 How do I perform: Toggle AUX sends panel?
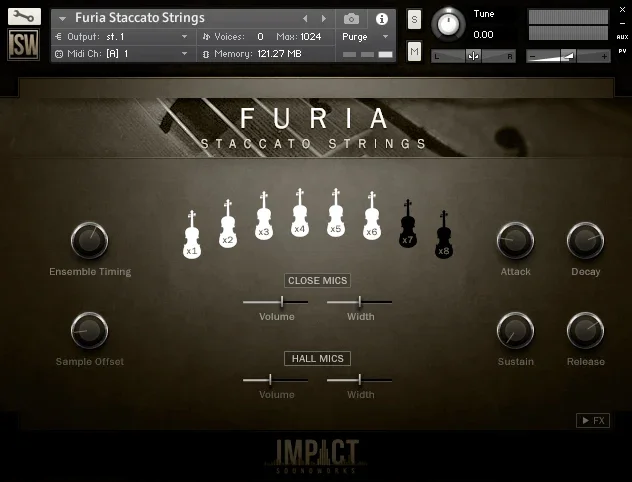(x=622, y=37)
